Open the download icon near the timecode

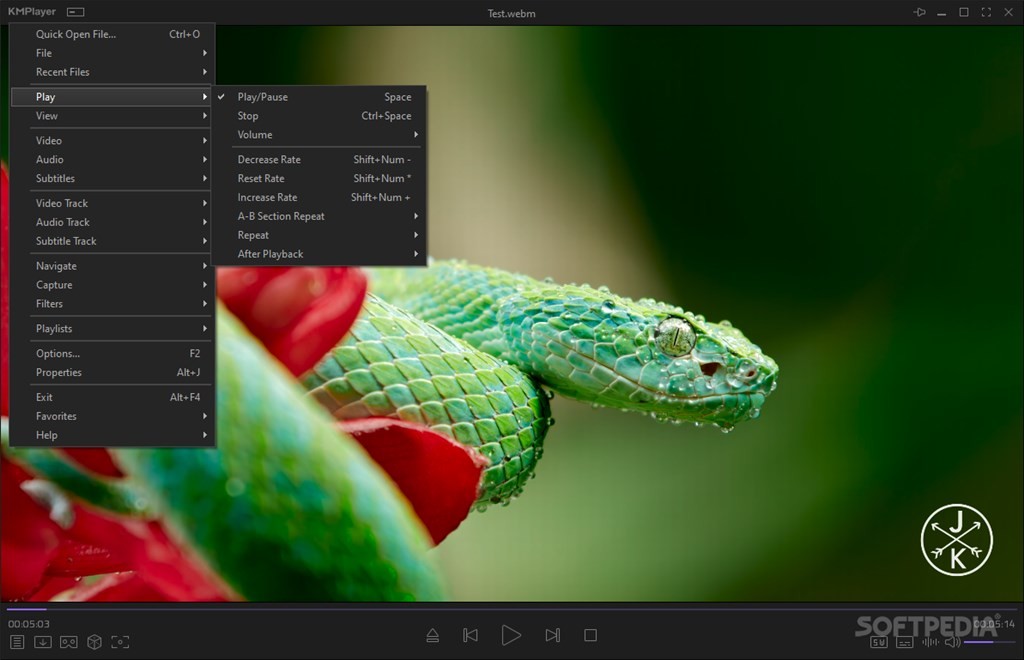pos(42,642)
